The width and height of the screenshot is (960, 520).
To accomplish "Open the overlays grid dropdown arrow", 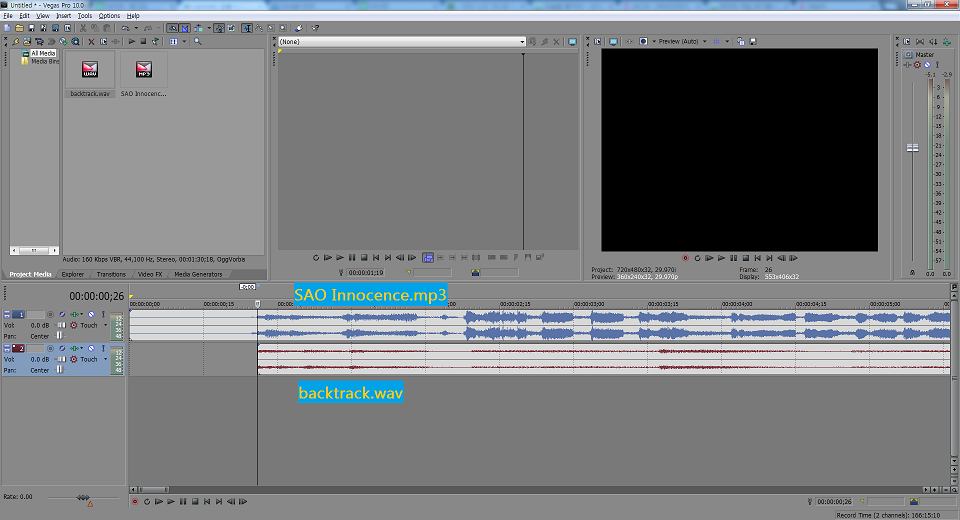I will (727, 42).
